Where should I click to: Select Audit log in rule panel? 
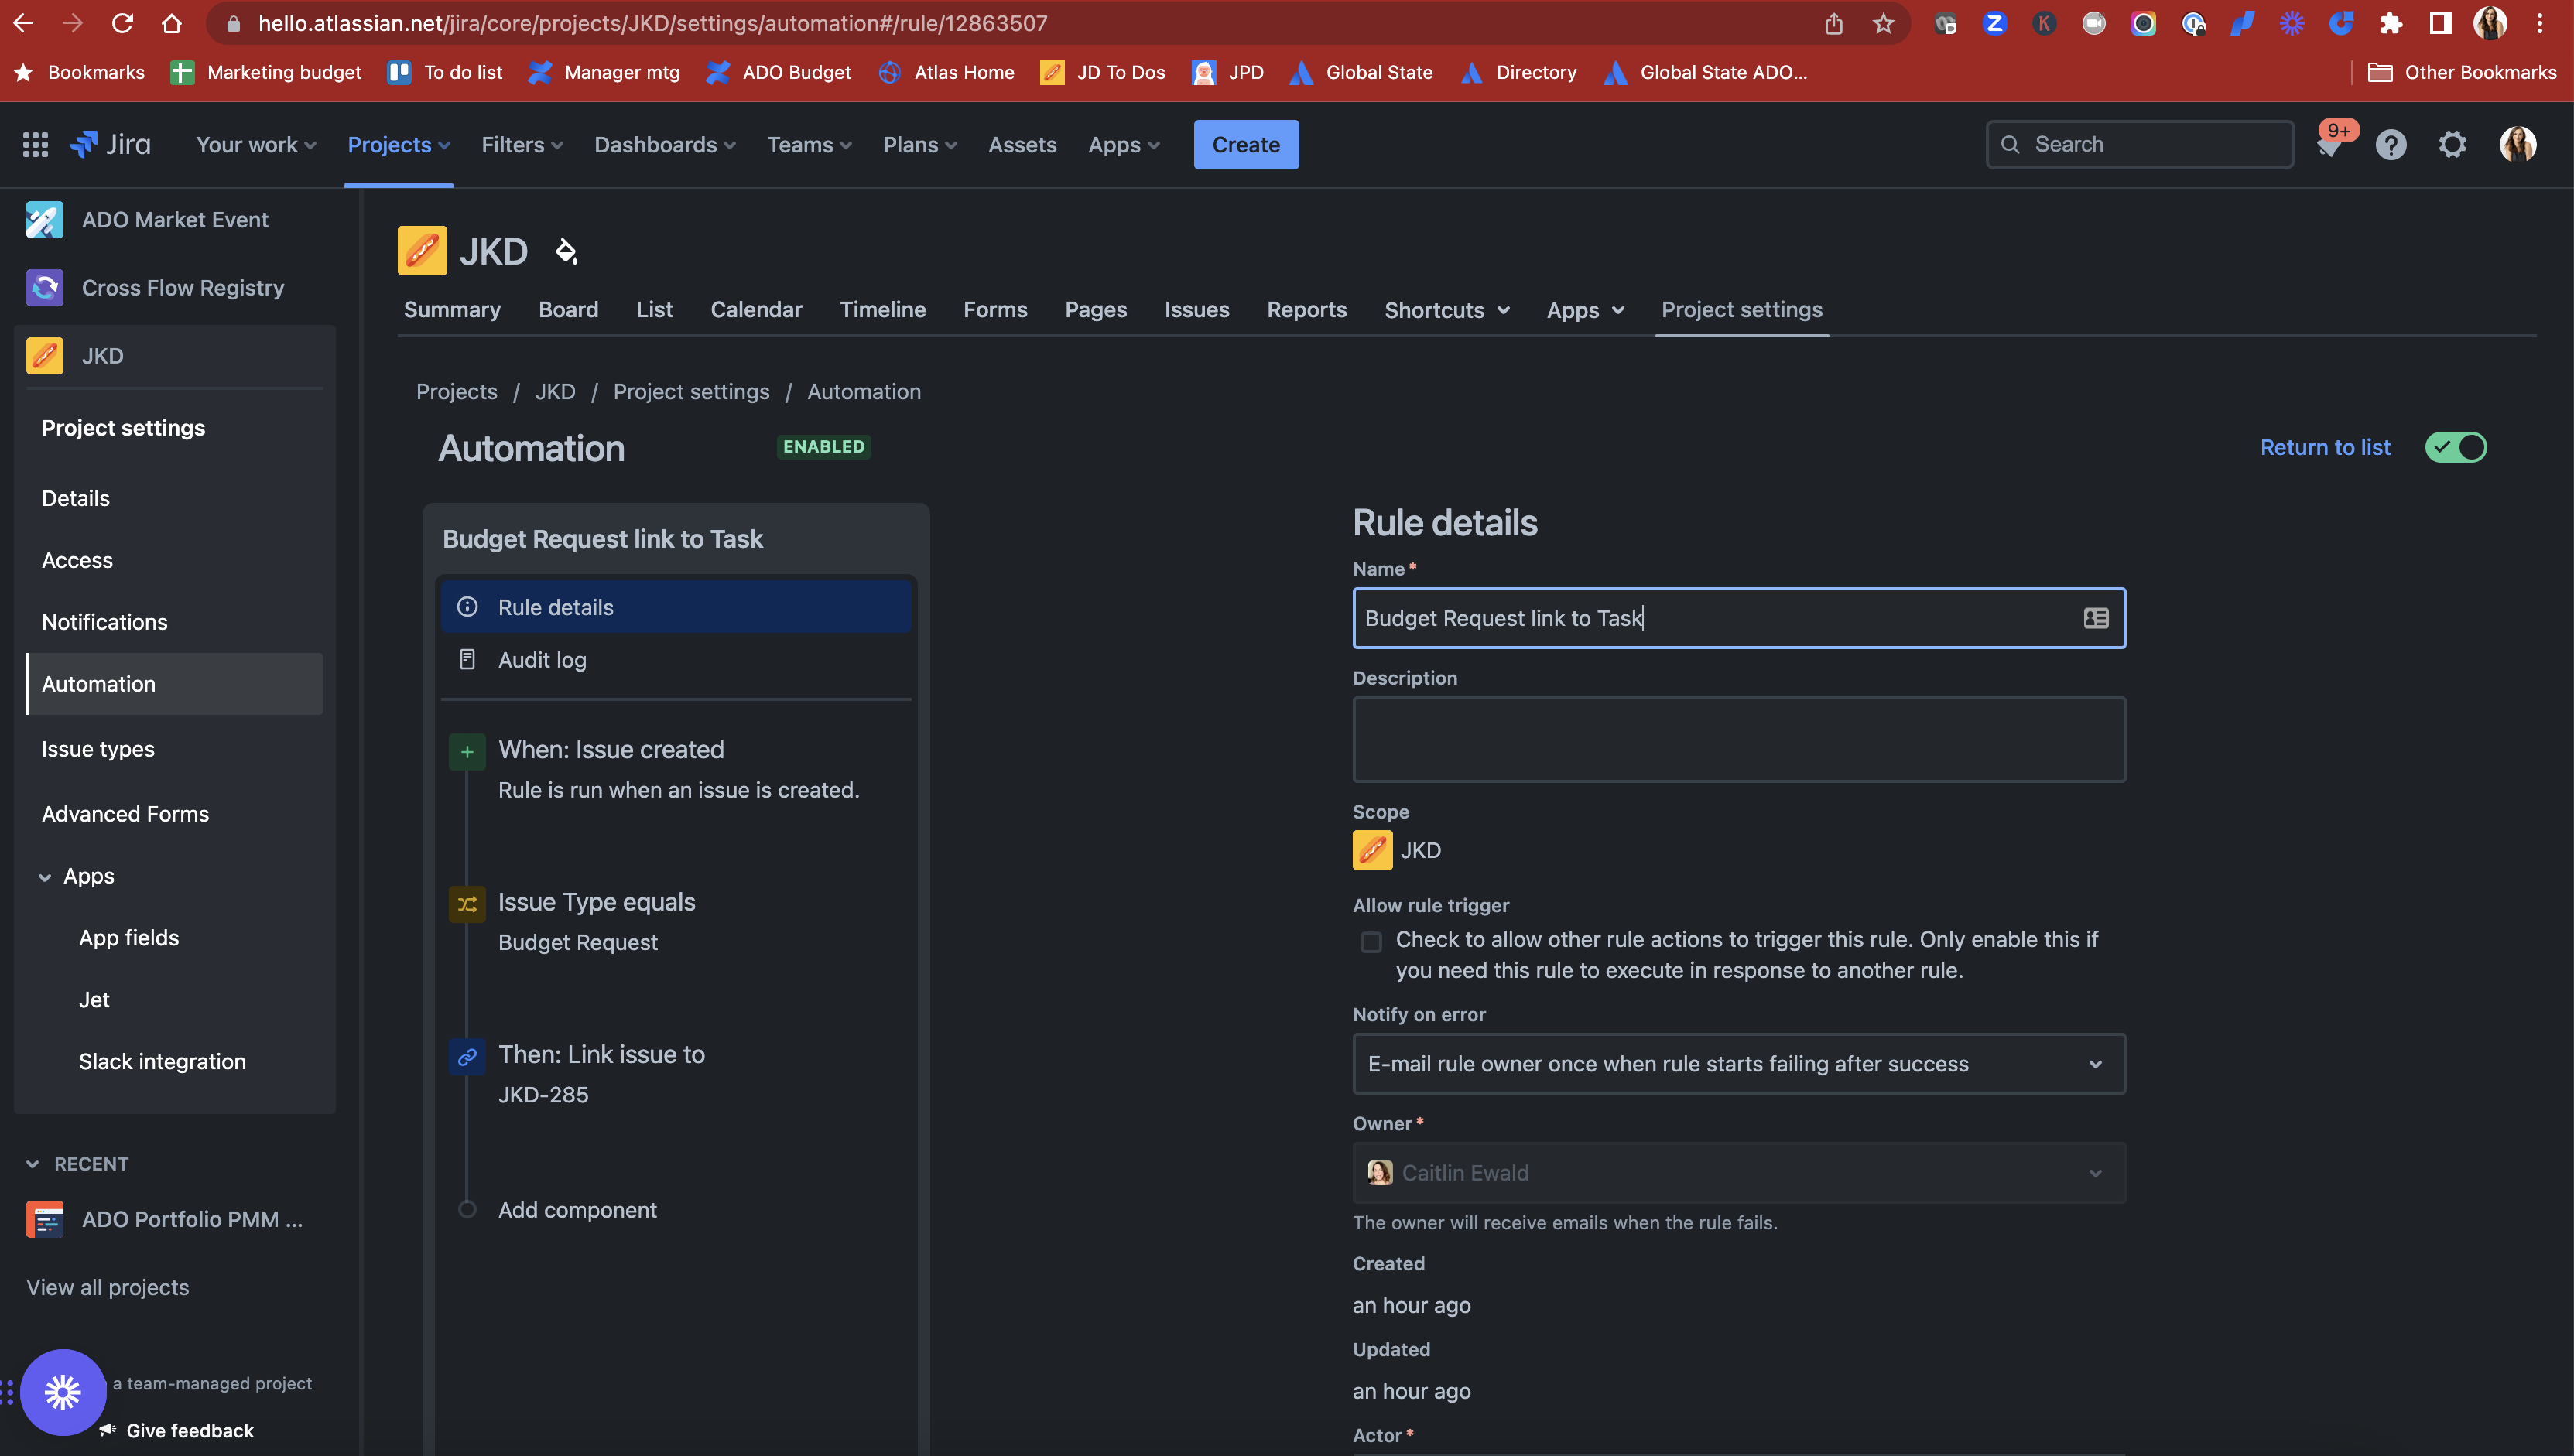pos(676,660)
